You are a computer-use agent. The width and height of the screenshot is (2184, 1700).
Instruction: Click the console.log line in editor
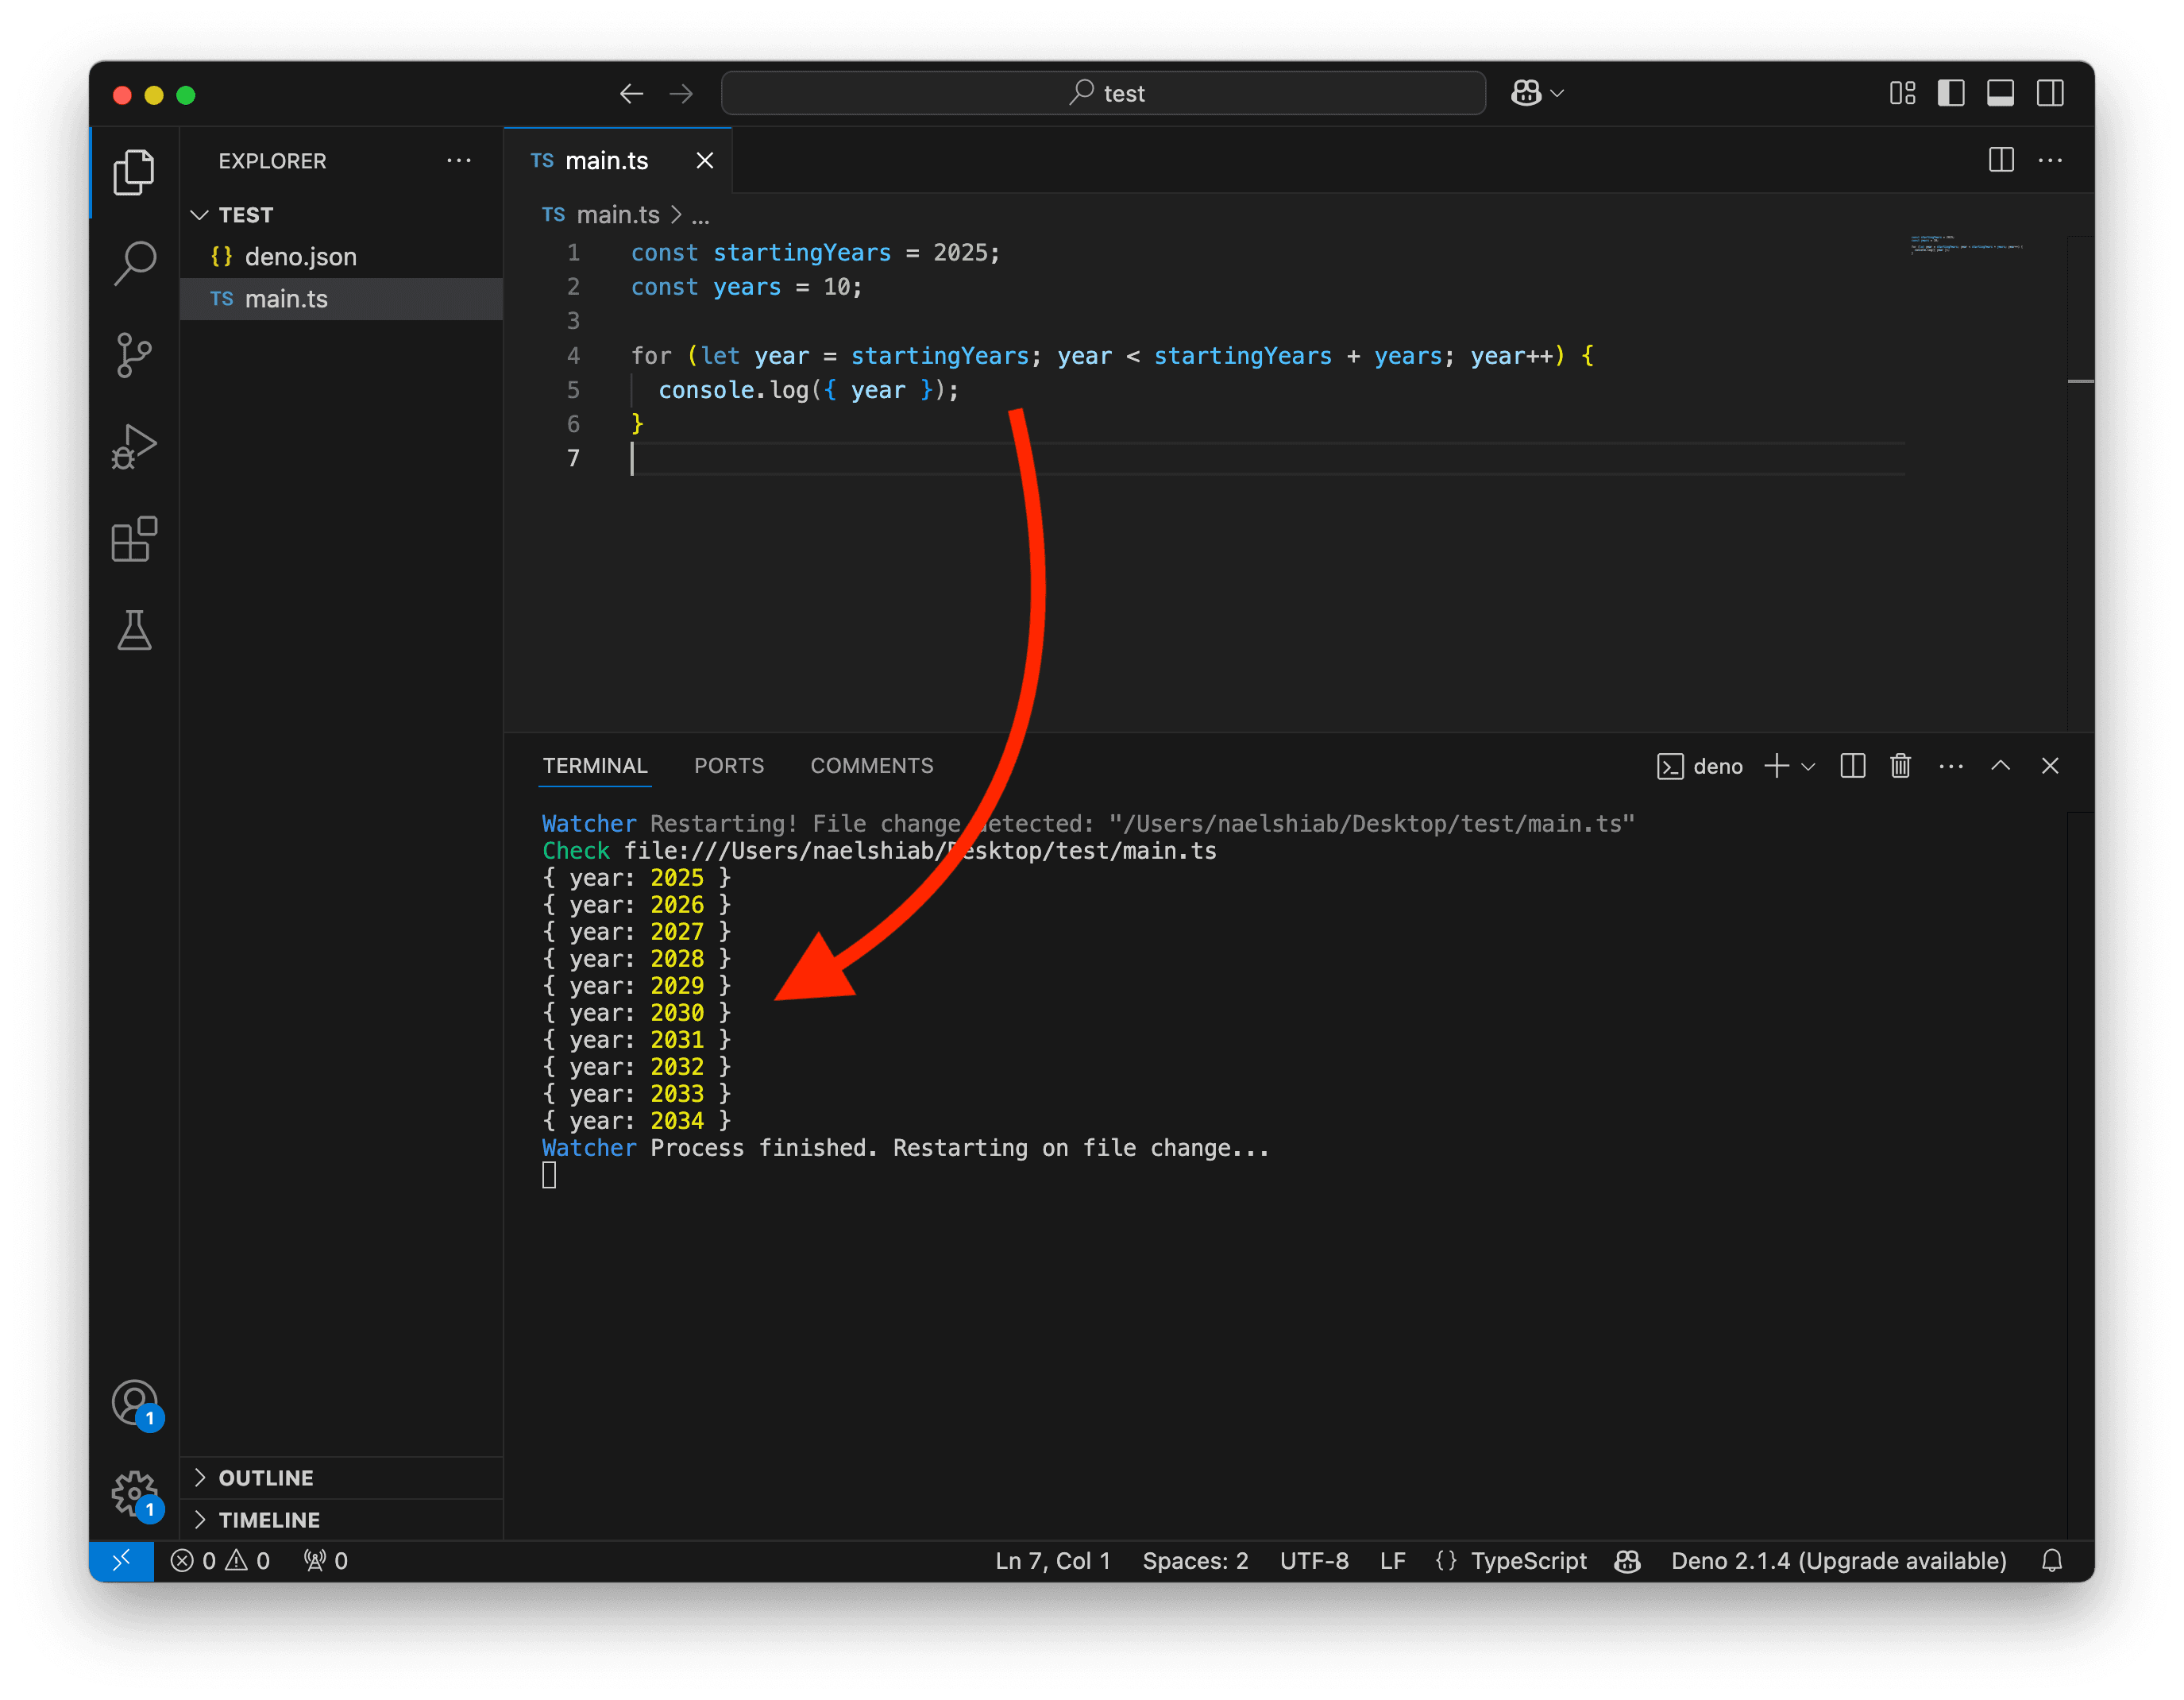808,390
